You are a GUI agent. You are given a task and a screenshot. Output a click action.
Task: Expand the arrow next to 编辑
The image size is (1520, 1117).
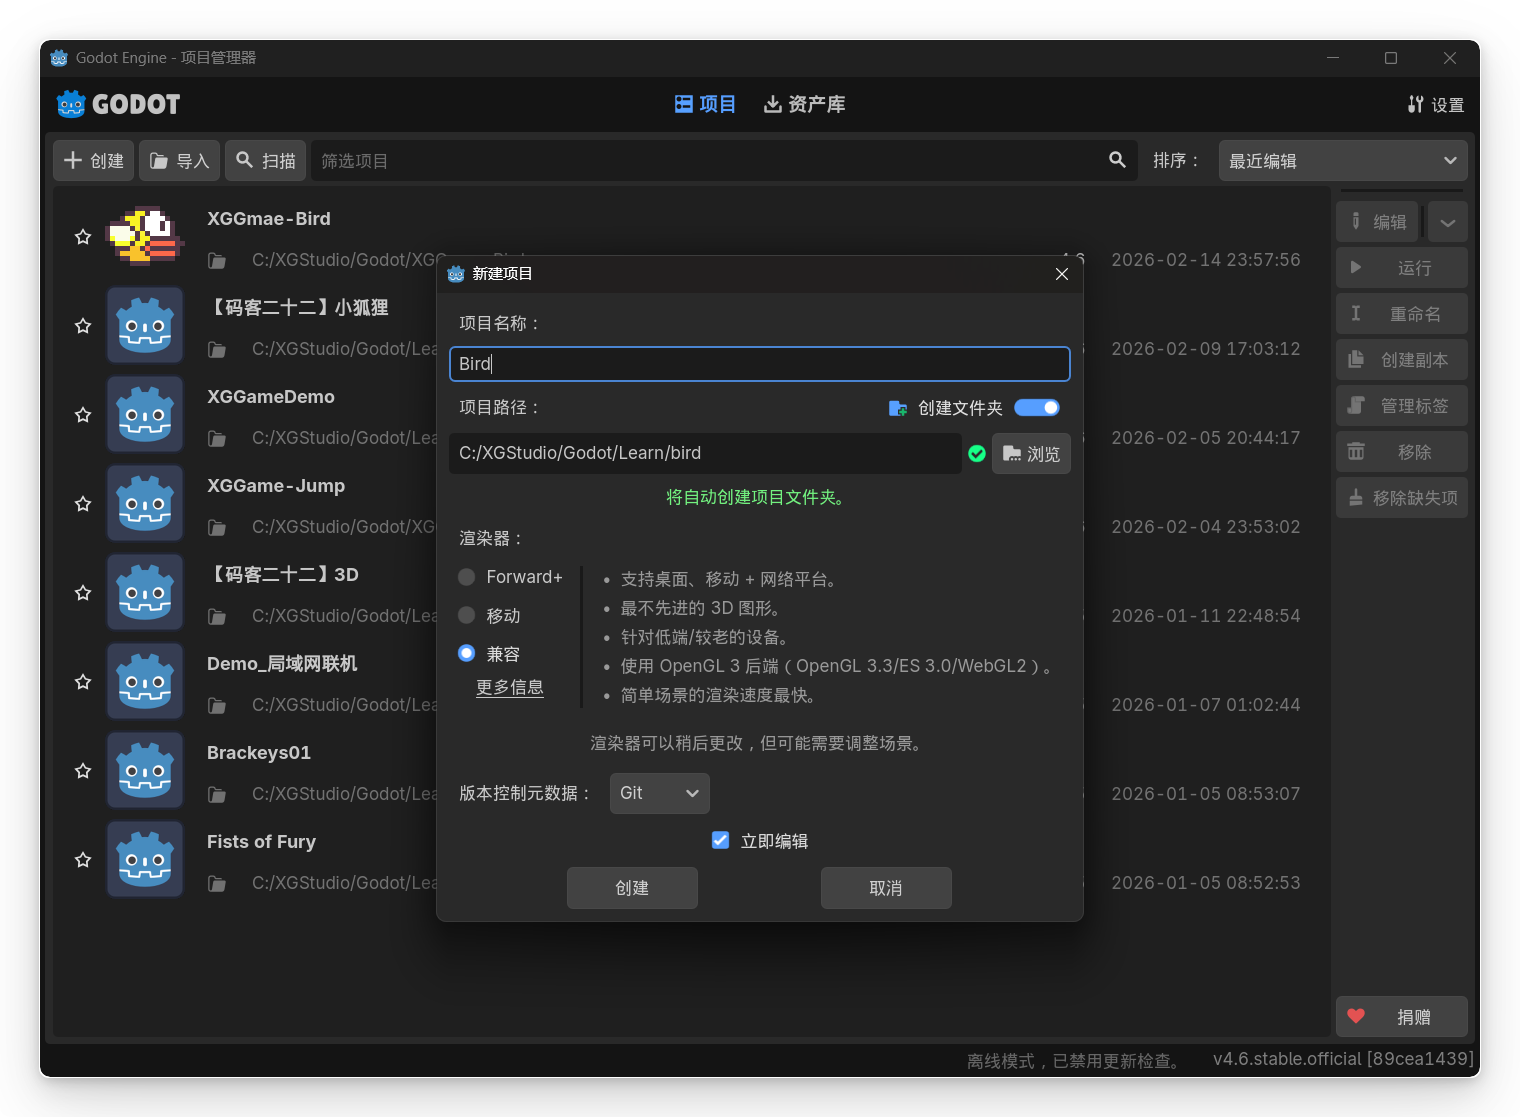[1448, 222]
